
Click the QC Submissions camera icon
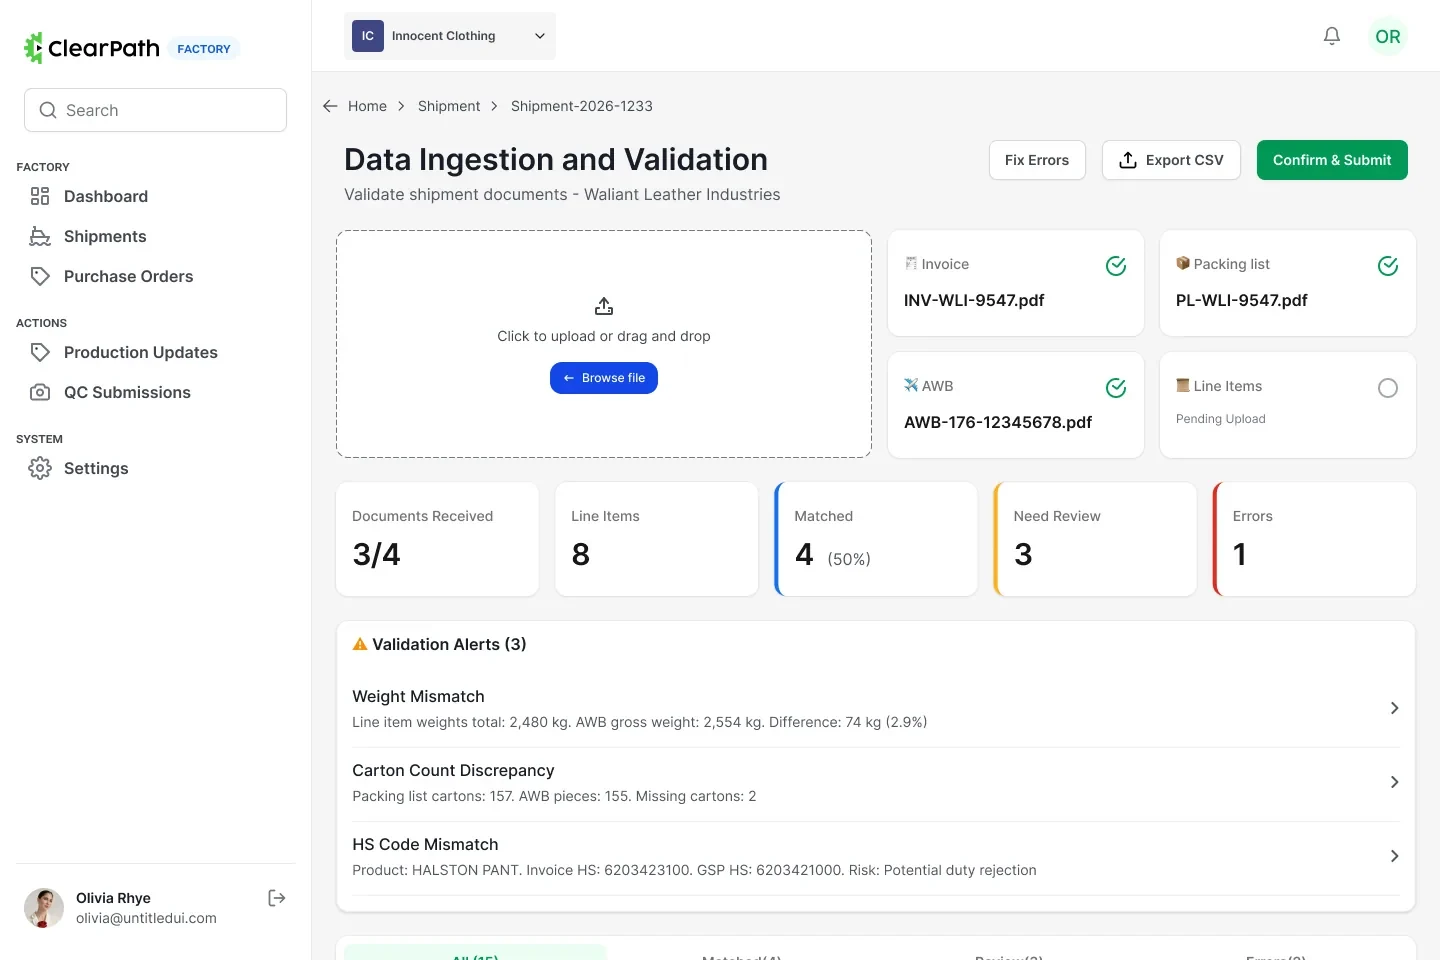click(40, 392)
